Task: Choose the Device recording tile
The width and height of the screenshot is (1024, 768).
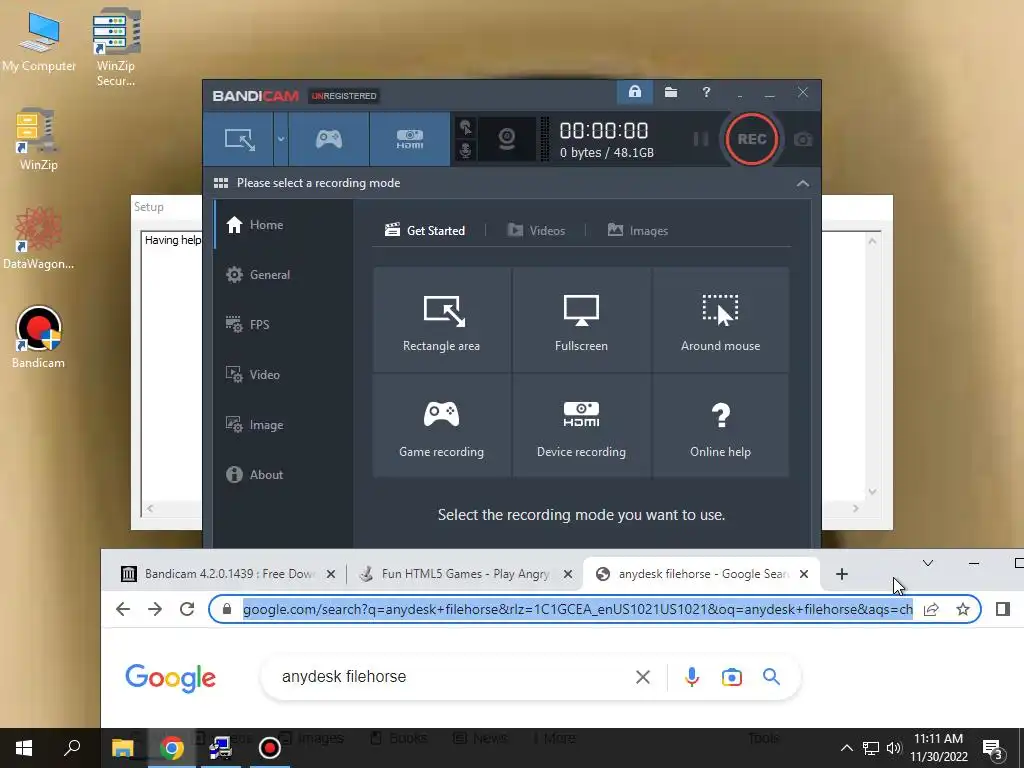Action: coord(581,425)
